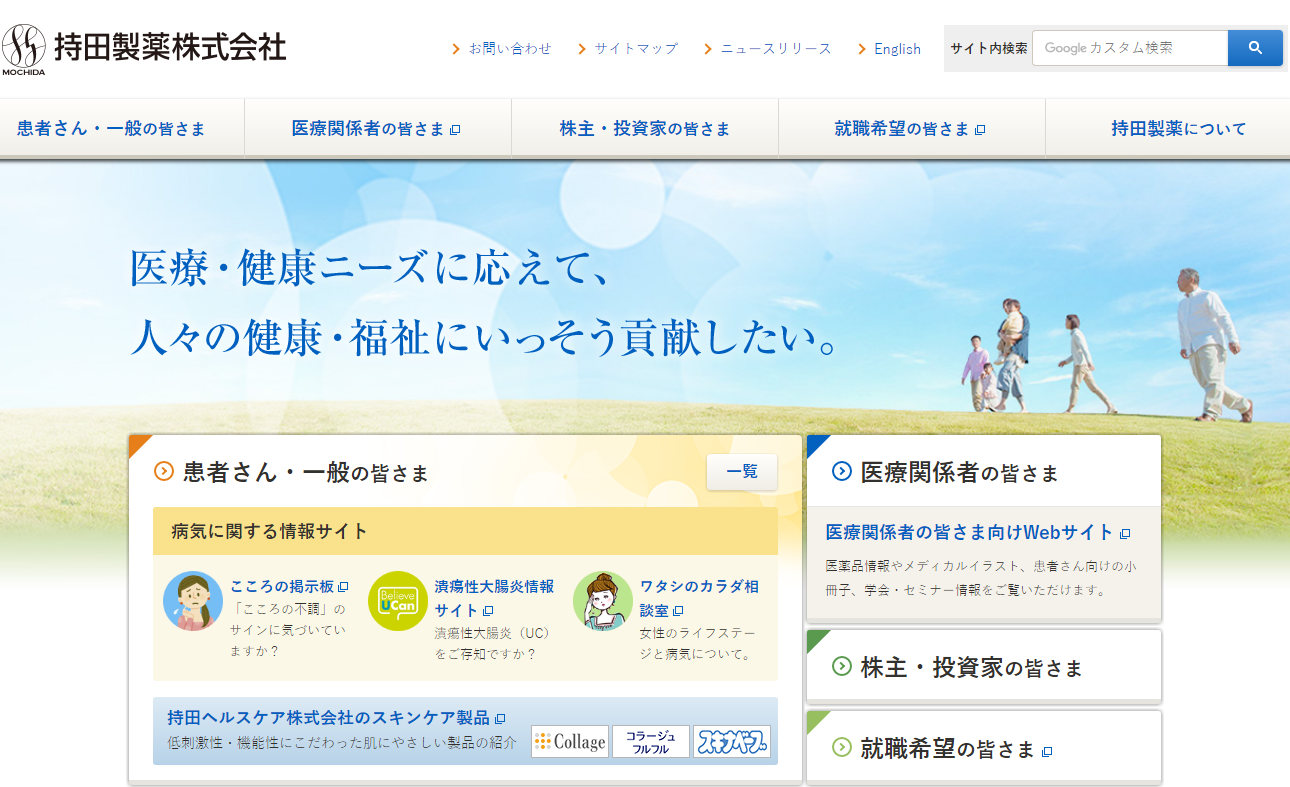The image size is (1290, 787).
Task: Open 持田製薬について navigation tab
Action: 1168,128
